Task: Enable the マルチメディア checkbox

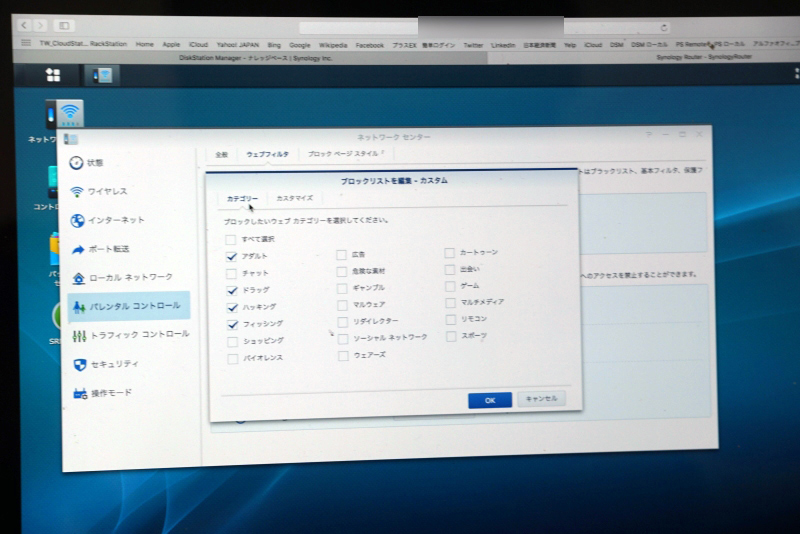Action: (x=451, y=303)
